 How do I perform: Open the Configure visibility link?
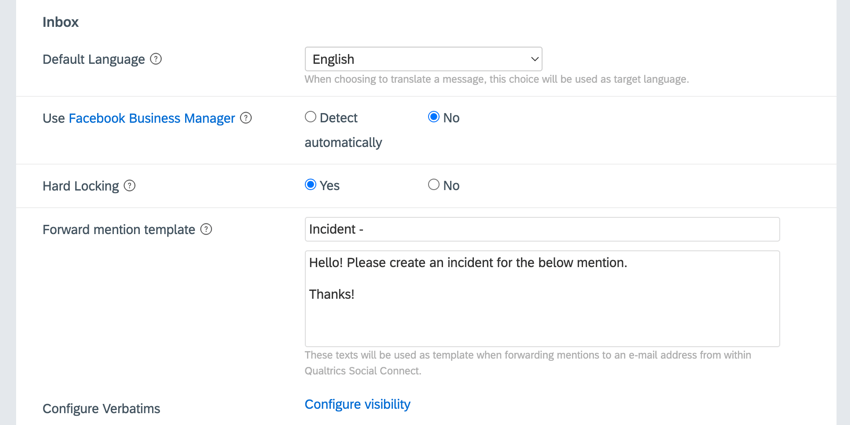coord(358,404)
